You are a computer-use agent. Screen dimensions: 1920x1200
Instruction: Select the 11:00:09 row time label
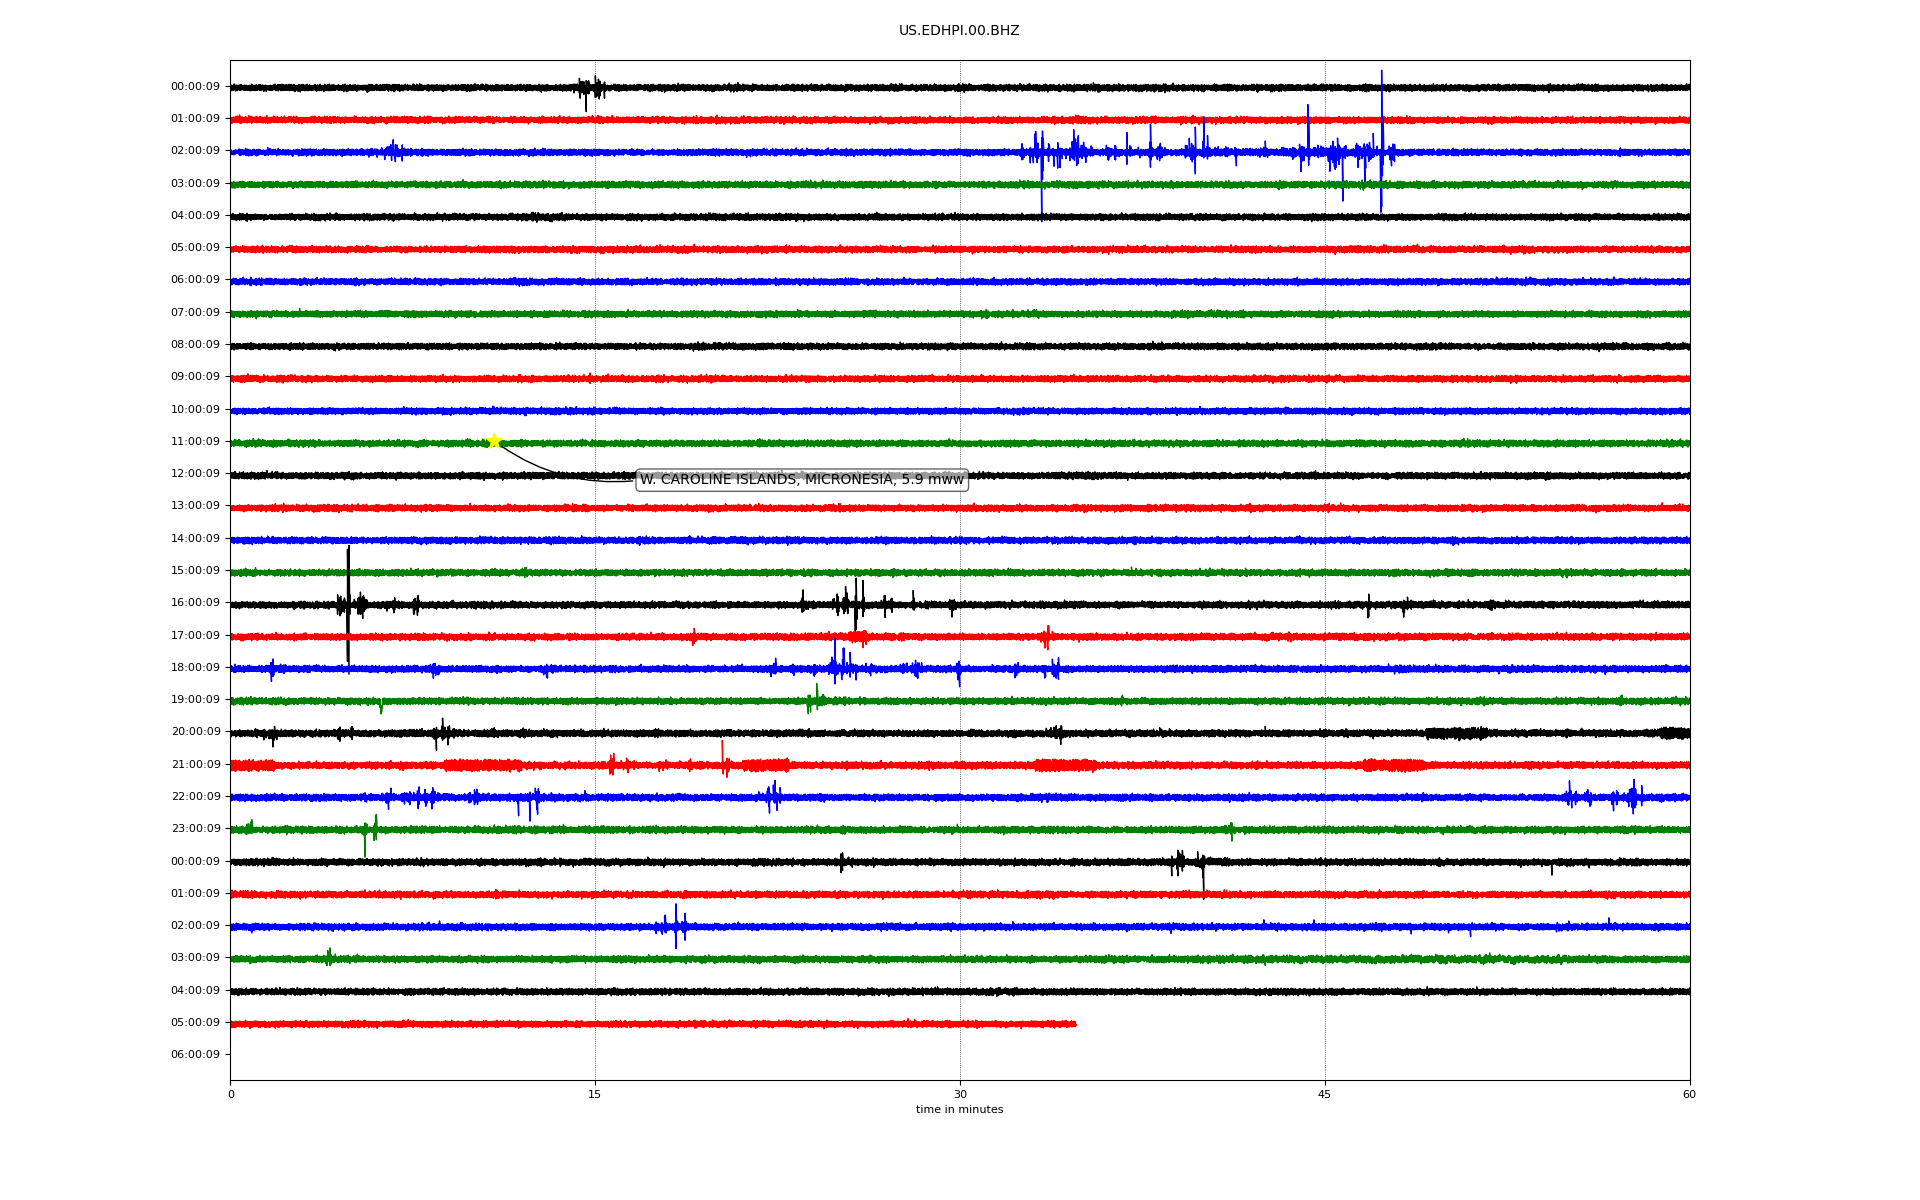[195, 442]
